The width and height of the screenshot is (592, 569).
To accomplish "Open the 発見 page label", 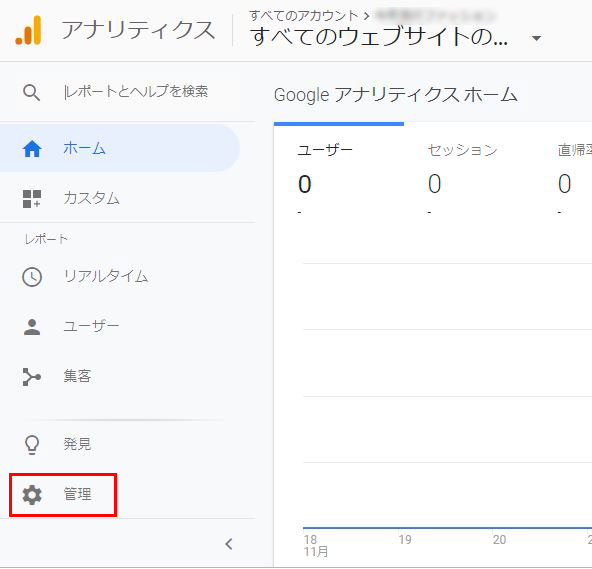I will pyautogui.click(x=77, y=444).
